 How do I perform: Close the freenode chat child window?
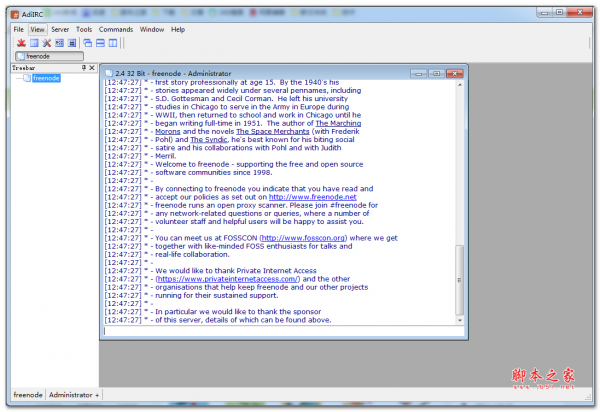pyautogui.click(x=455, y=73)
